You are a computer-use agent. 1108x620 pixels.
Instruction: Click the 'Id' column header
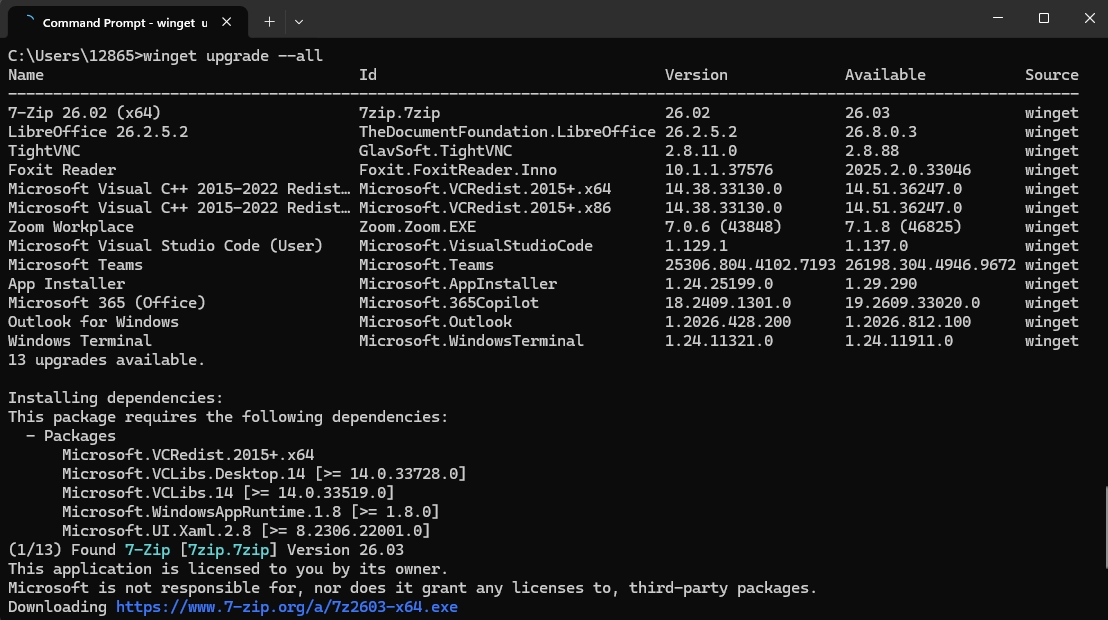tap(367, 75)
